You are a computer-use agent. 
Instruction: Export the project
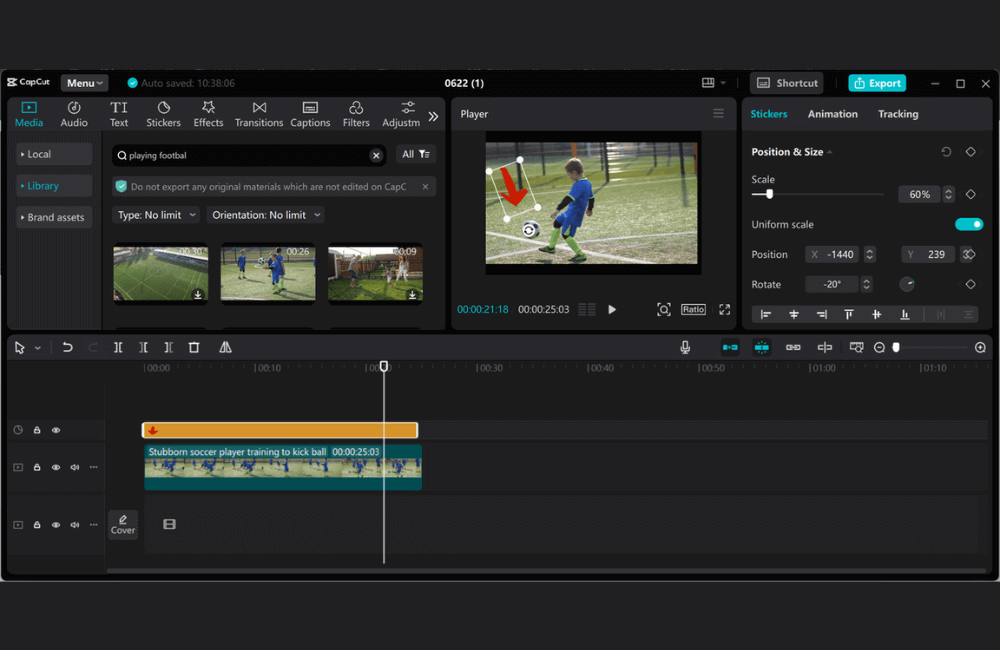coord(877,83)
